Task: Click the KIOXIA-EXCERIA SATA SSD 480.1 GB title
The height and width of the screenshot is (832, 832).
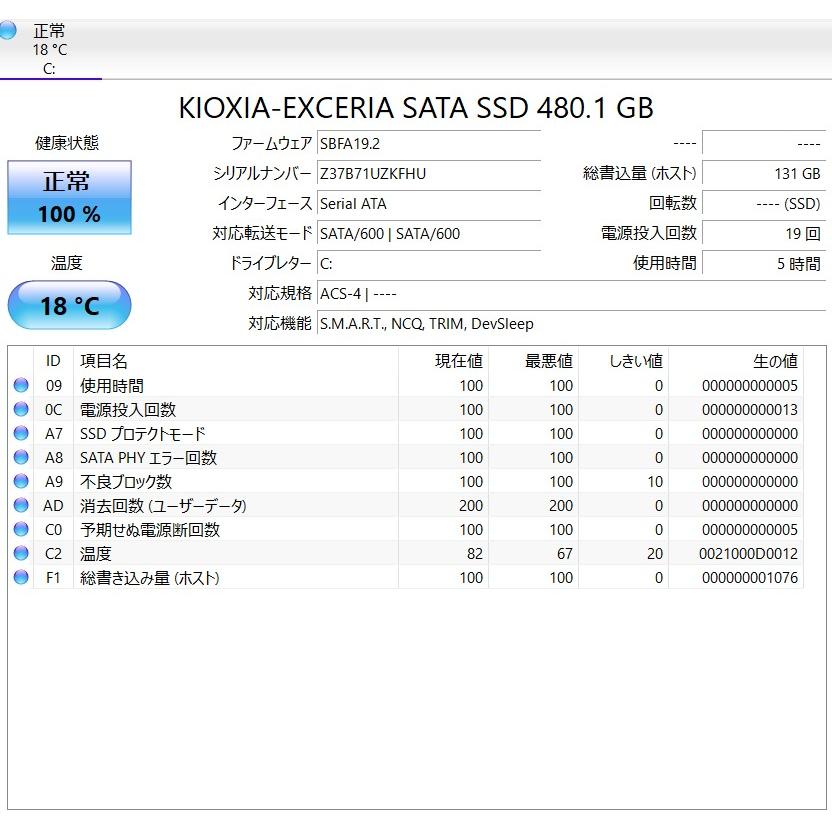Action: (x=416, y=108)
